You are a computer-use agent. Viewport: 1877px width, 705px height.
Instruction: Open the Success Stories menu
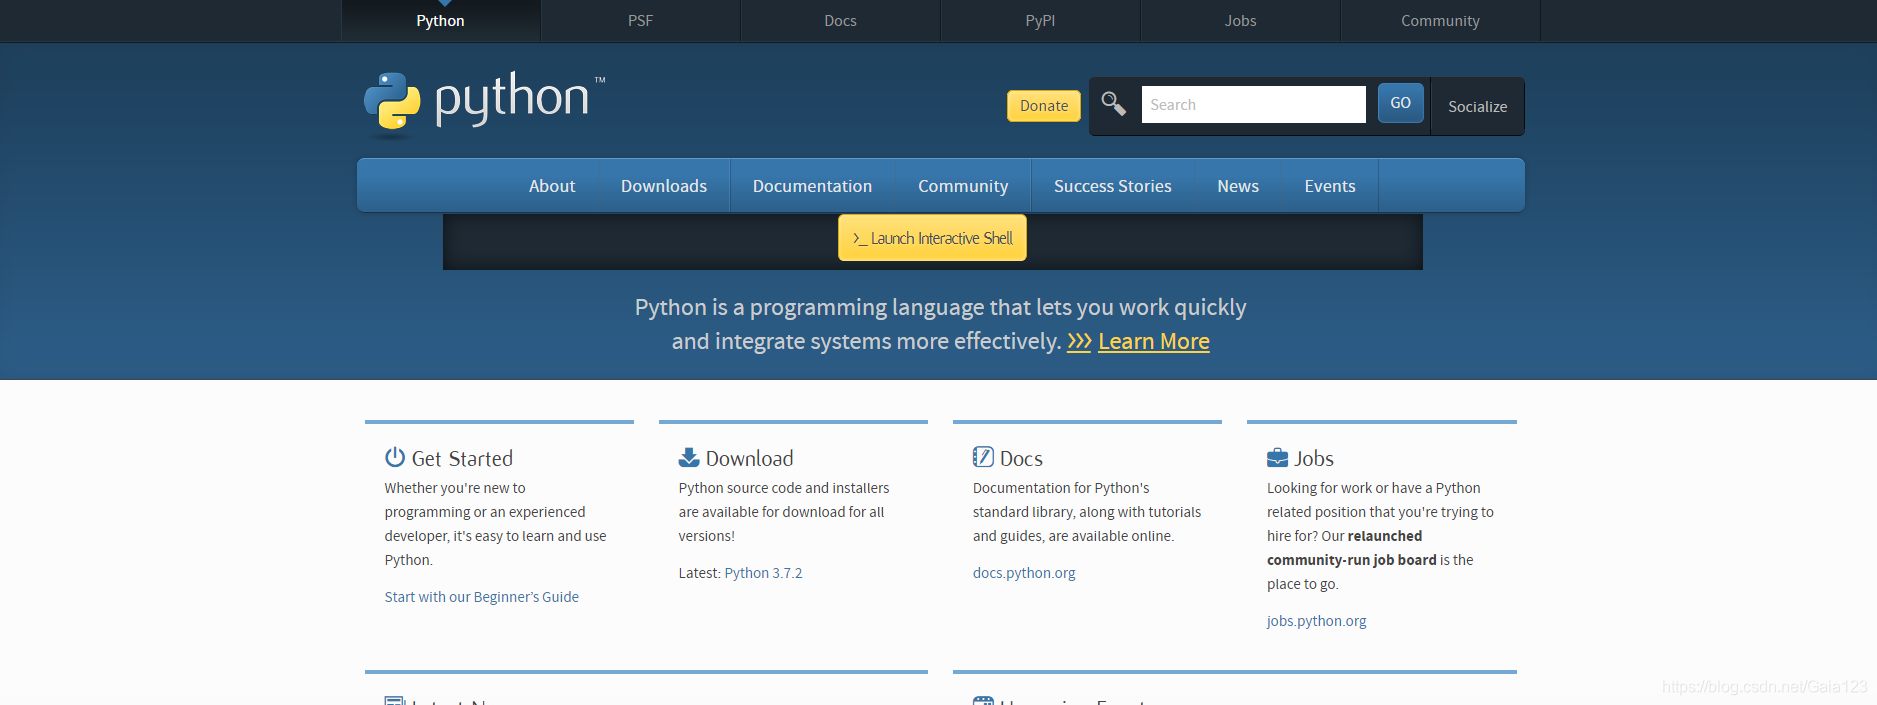(1113, 186)
